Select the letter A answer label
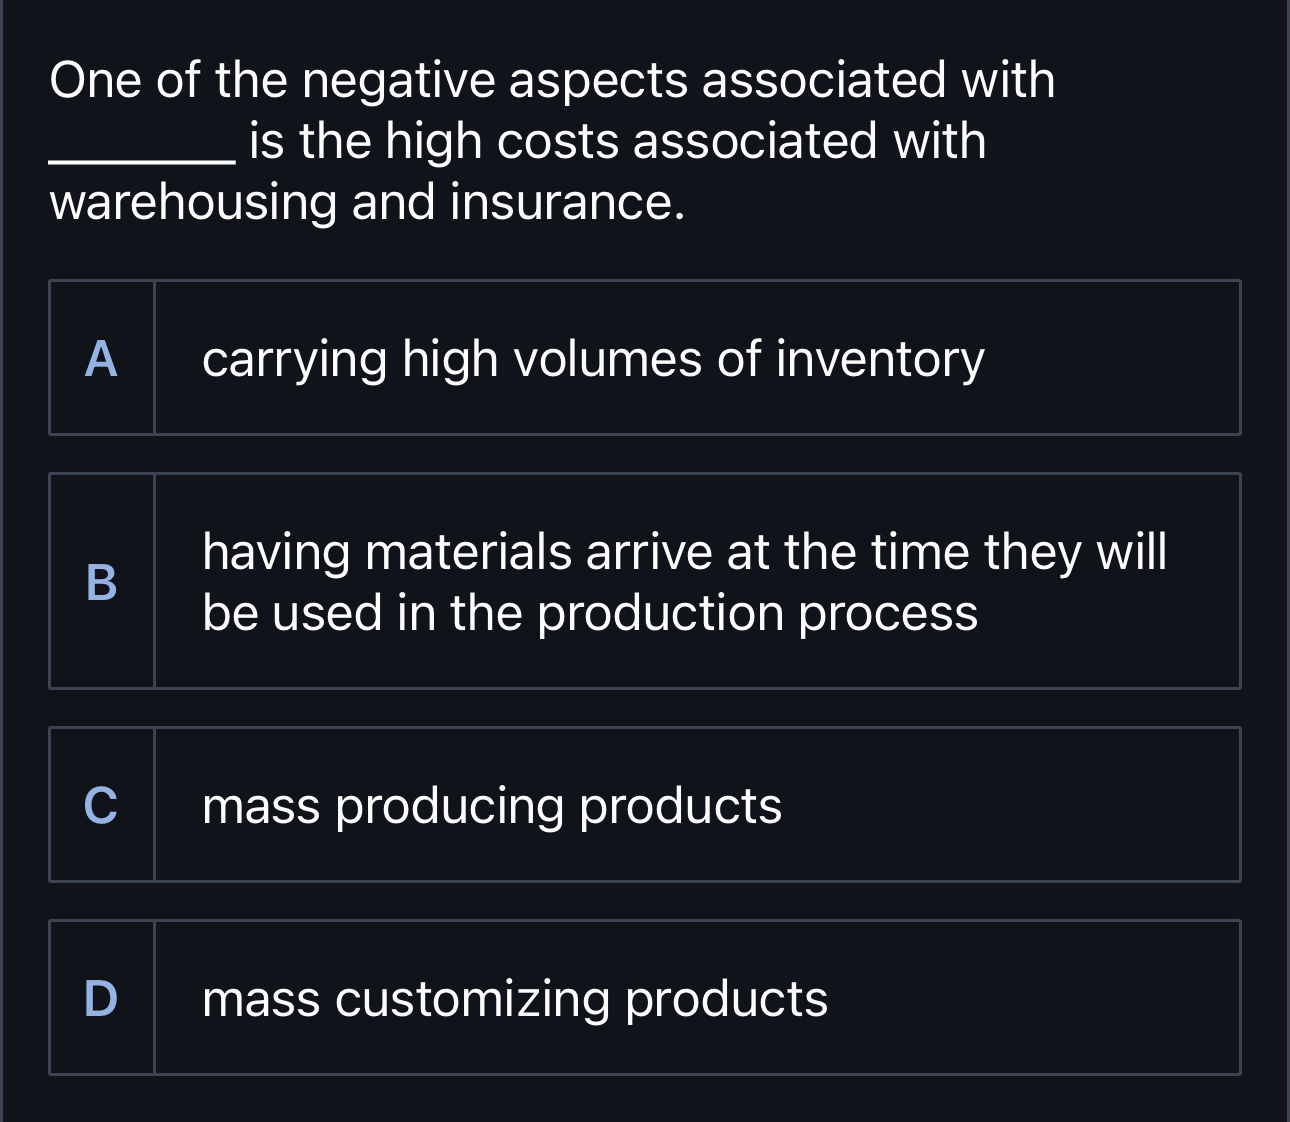This screenshot has height=1122, width=1290. [x=102, y=358]
